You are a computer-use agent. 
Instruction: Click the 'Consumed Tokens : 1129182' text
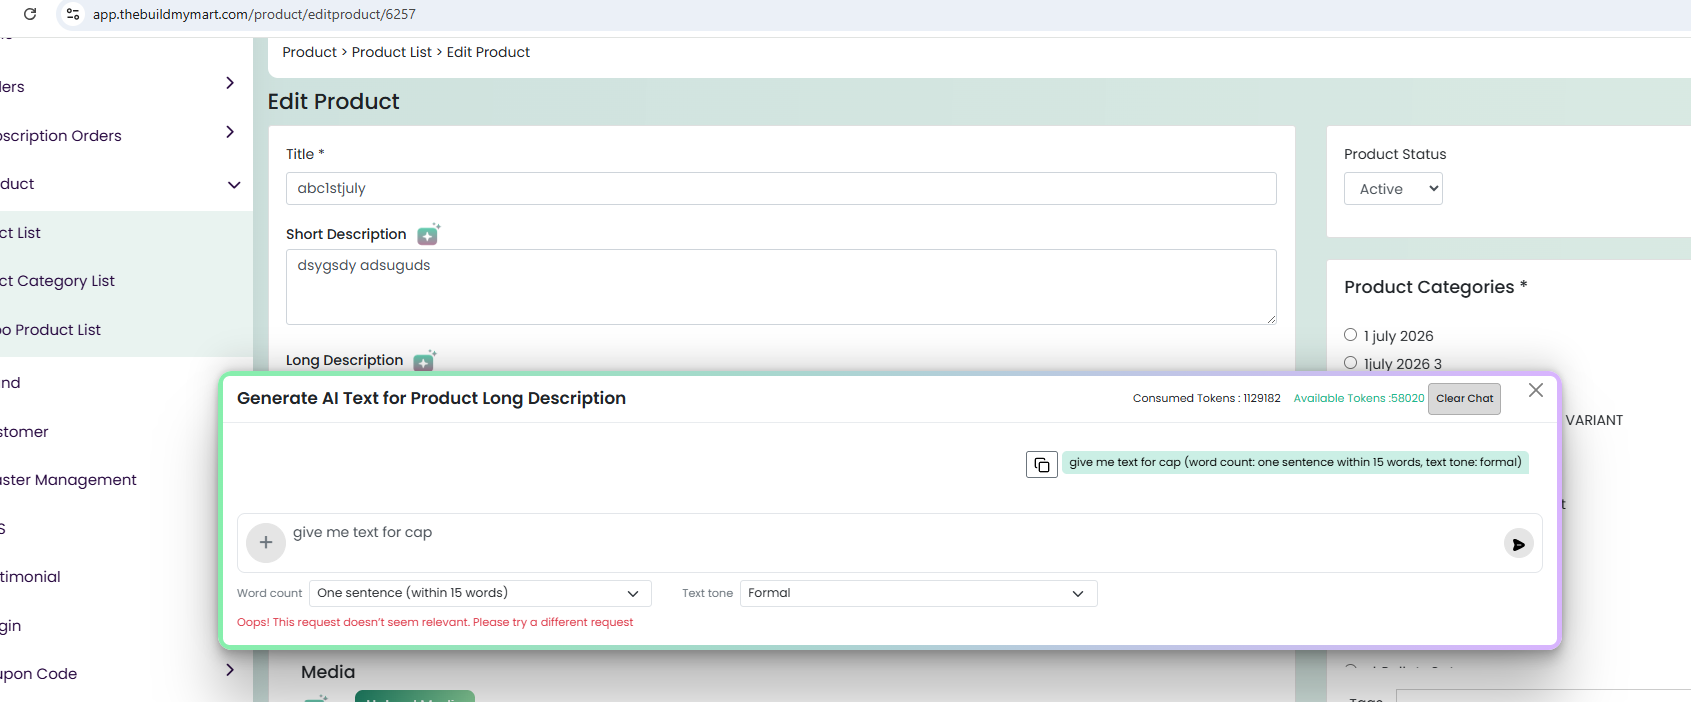click(1206, 398)
